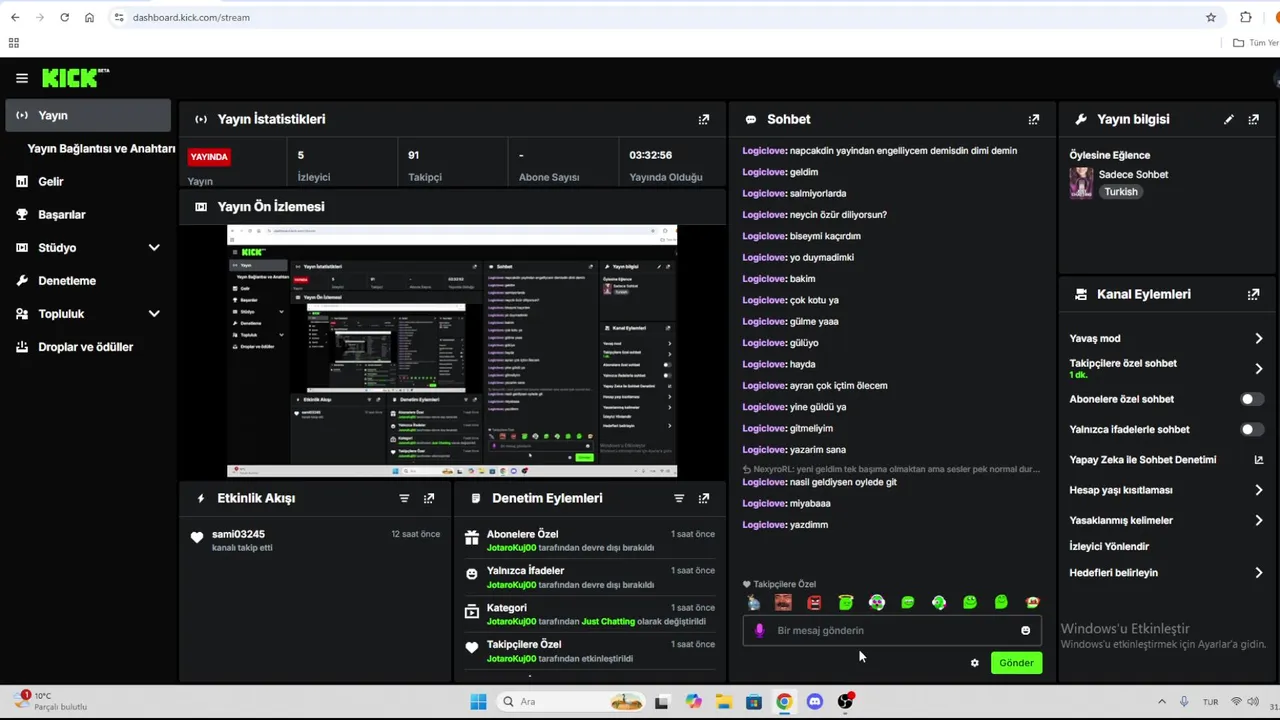The image size is (1280, 720).
Task: Click the YAYINDA live badge
Action: [x=210, y=156]
